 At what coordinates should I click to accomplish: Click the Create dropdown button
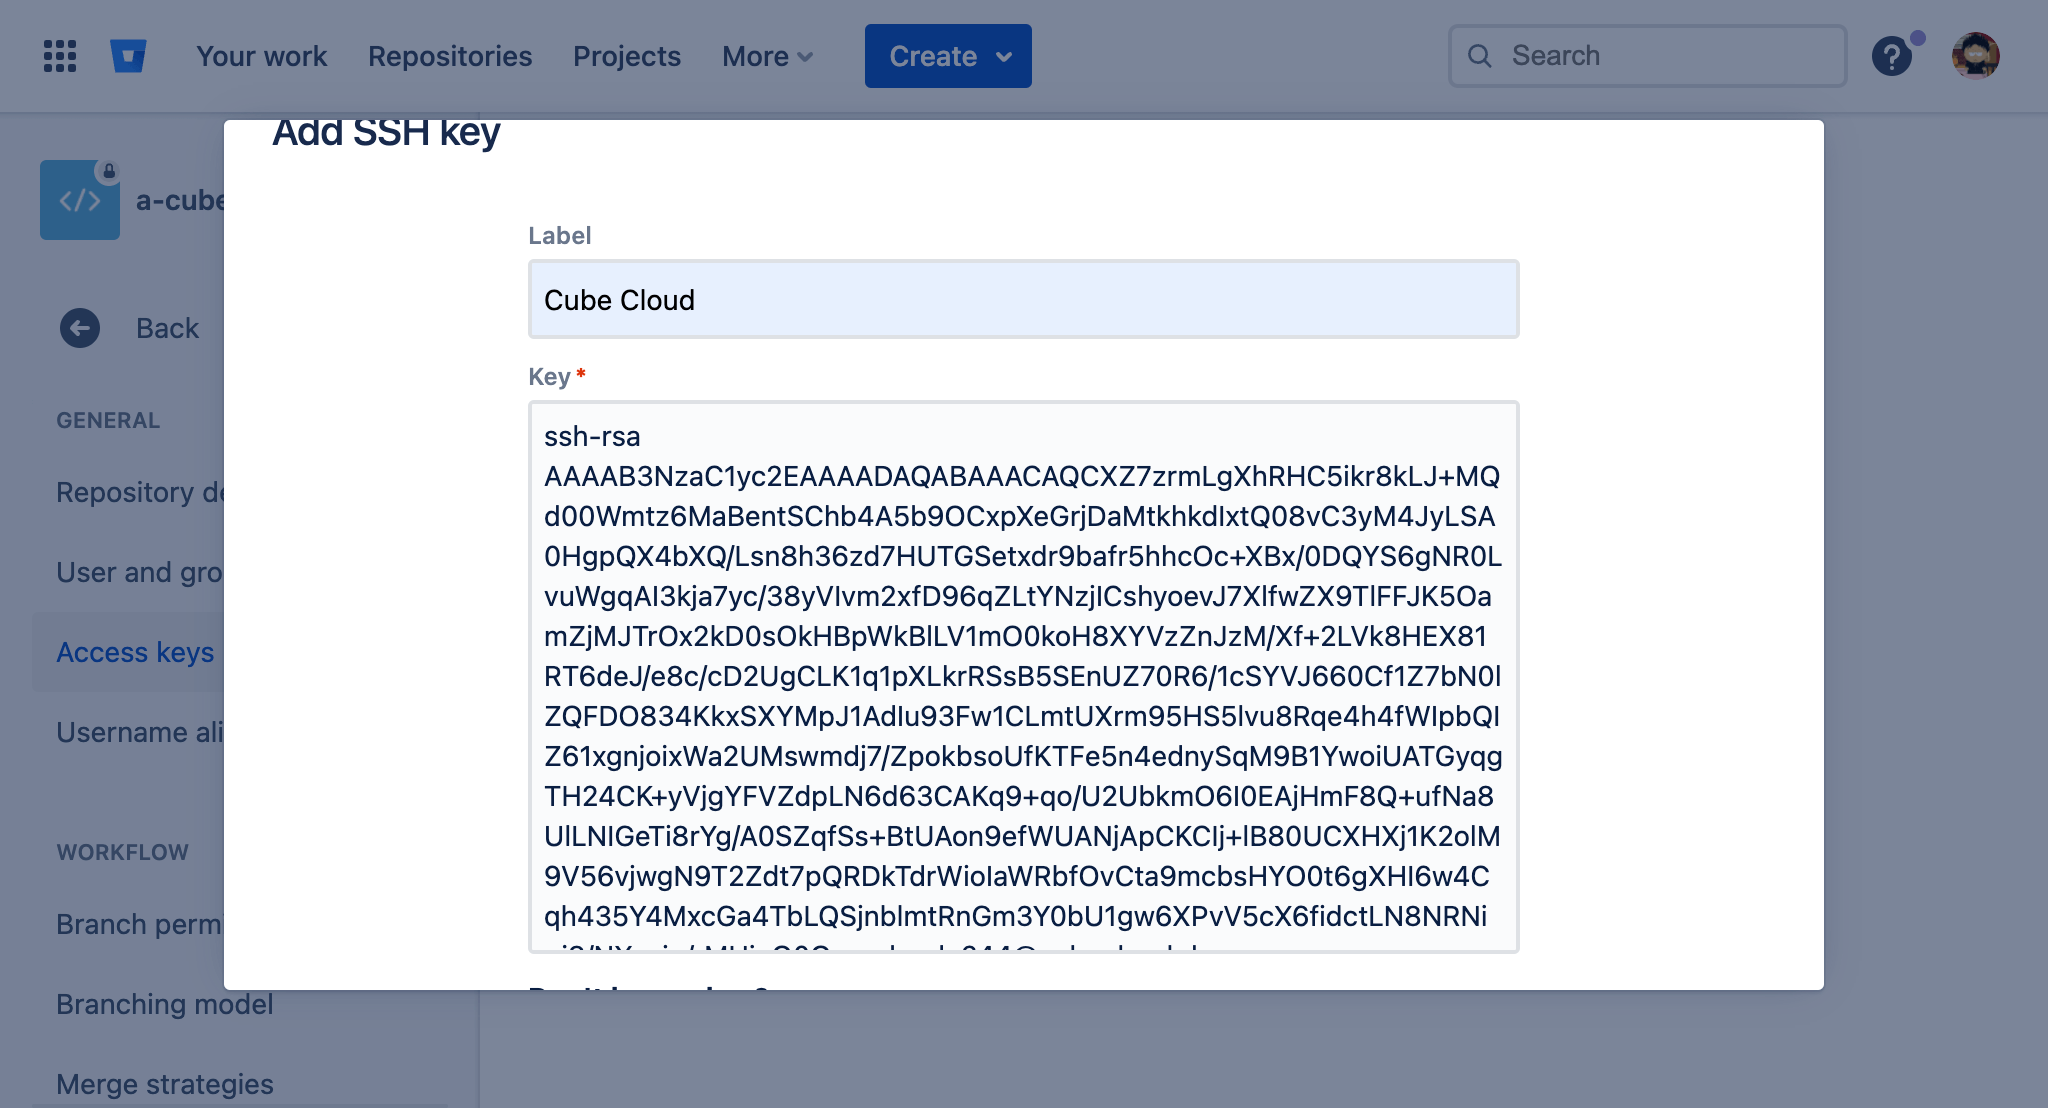(950, 55)
